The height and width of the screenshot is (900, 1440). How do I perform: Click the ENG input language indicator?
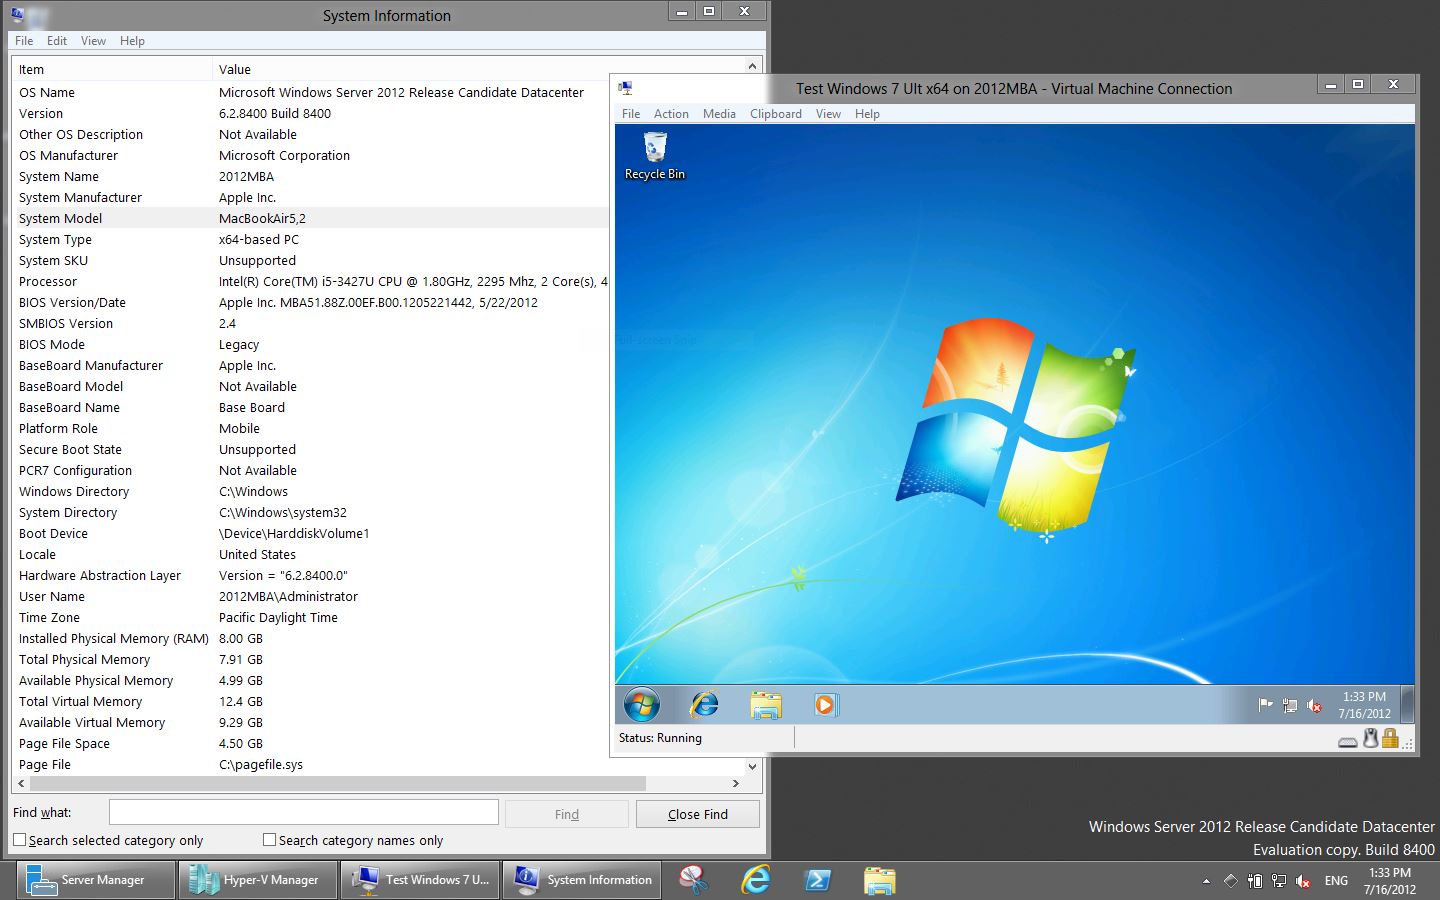tap(1336, 881)
